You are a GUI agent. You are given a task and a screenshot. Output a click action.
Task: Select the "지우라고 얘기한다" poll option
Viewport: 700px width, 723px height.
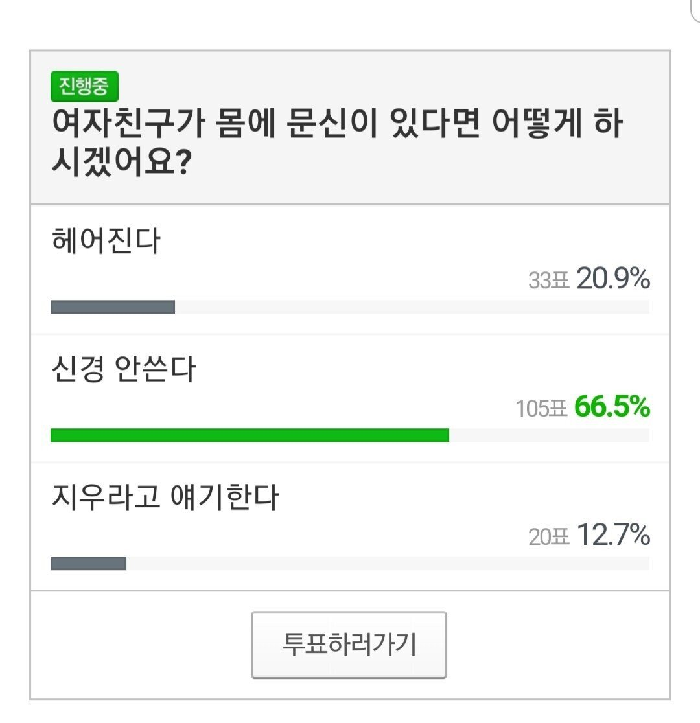point(163,497)
